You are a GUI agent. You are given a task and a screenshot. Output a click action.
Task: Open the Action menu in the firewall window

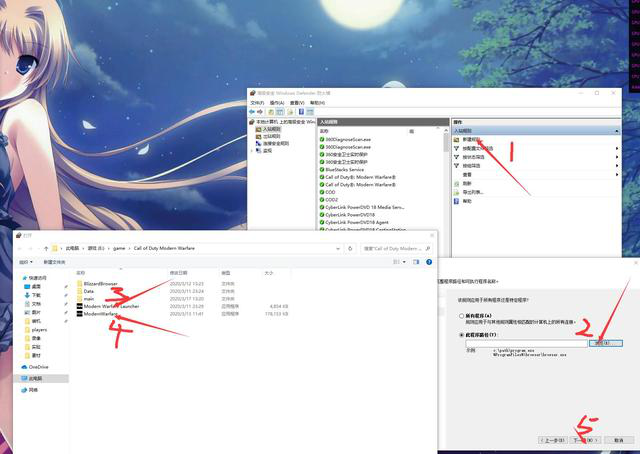point(277,102)
